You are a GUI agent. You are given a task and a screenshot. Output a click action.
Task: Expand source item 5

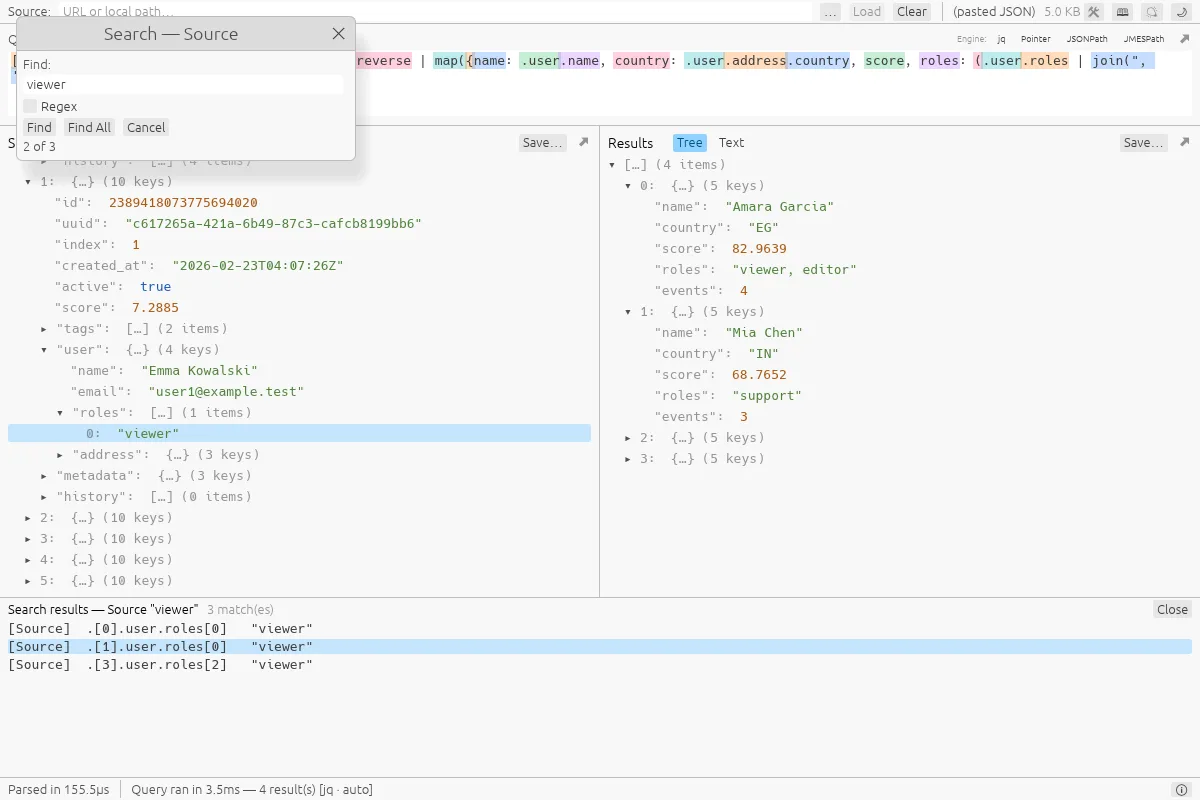pos(28,581)
